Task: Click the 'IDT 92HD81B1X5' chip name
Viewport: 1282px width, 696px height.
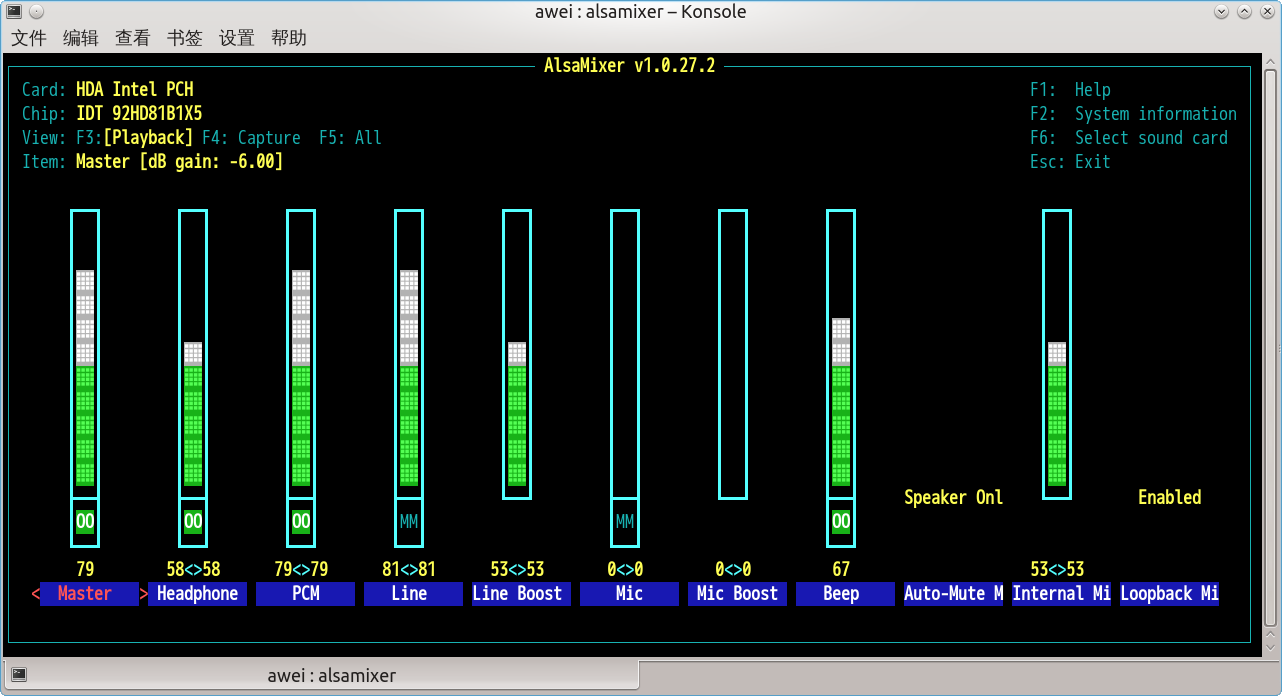Action: 139,113
